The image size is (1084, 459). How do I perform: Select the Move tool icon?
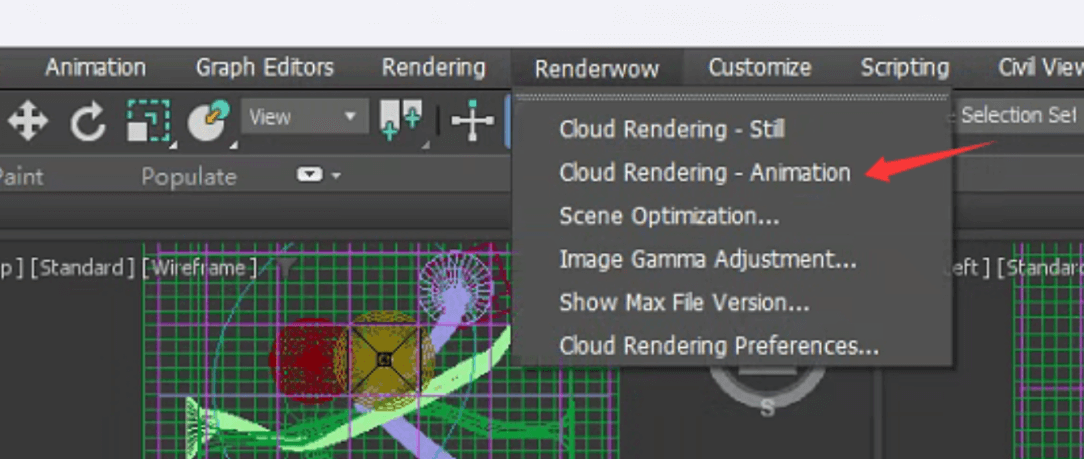(28, 122)
